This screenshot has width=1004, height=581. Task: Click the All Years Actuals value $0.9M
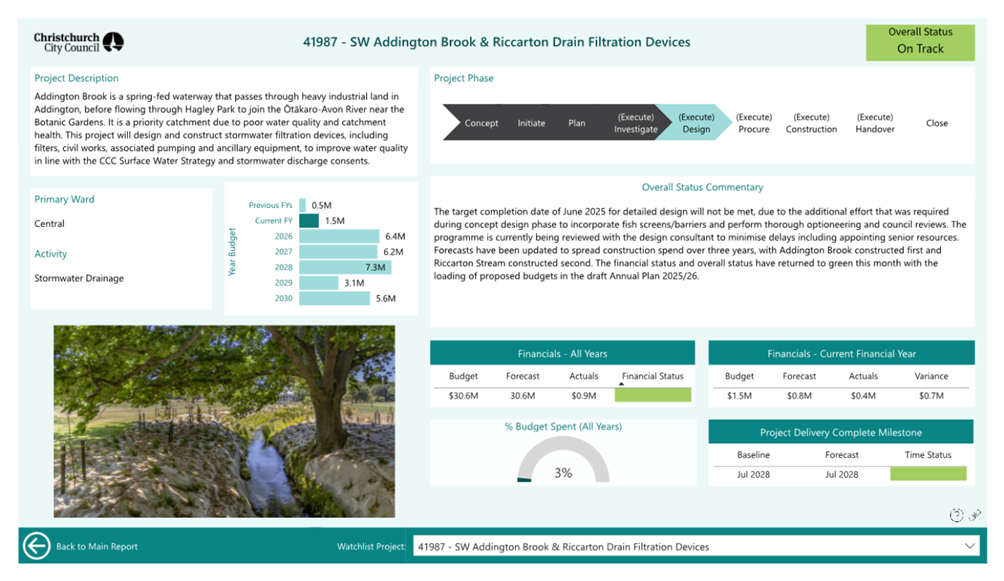pyautogui.click(x=583, y=396)
